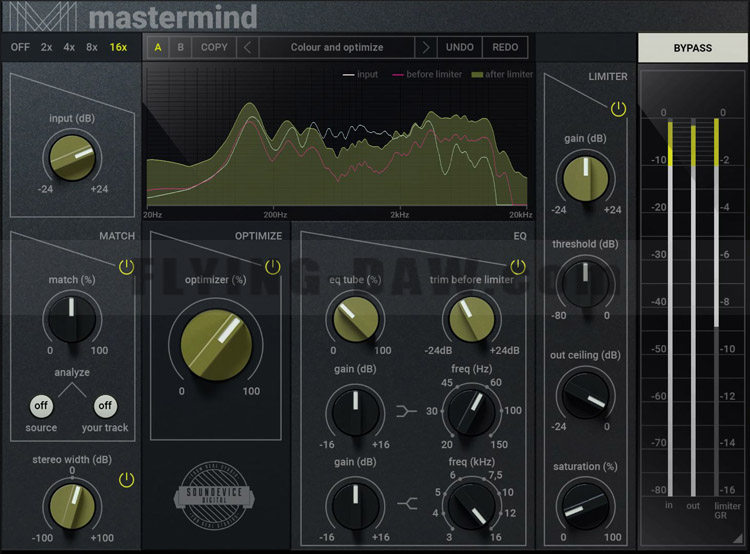Set oversampling to OFF

[x=20, y=47]
